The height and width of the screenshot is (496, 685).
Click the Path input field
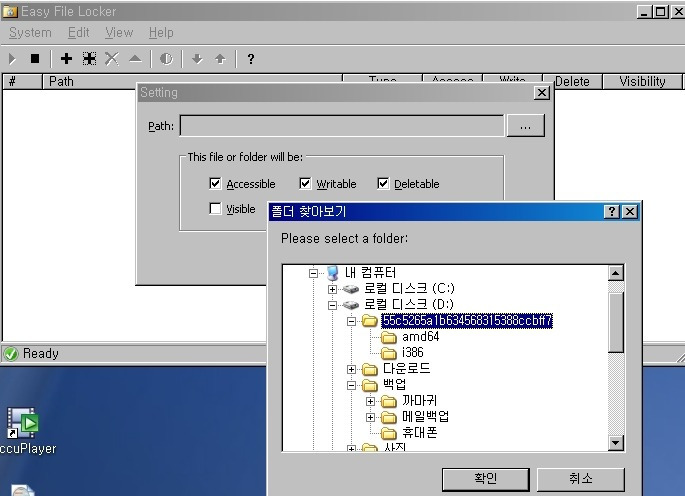coord(342,126)
